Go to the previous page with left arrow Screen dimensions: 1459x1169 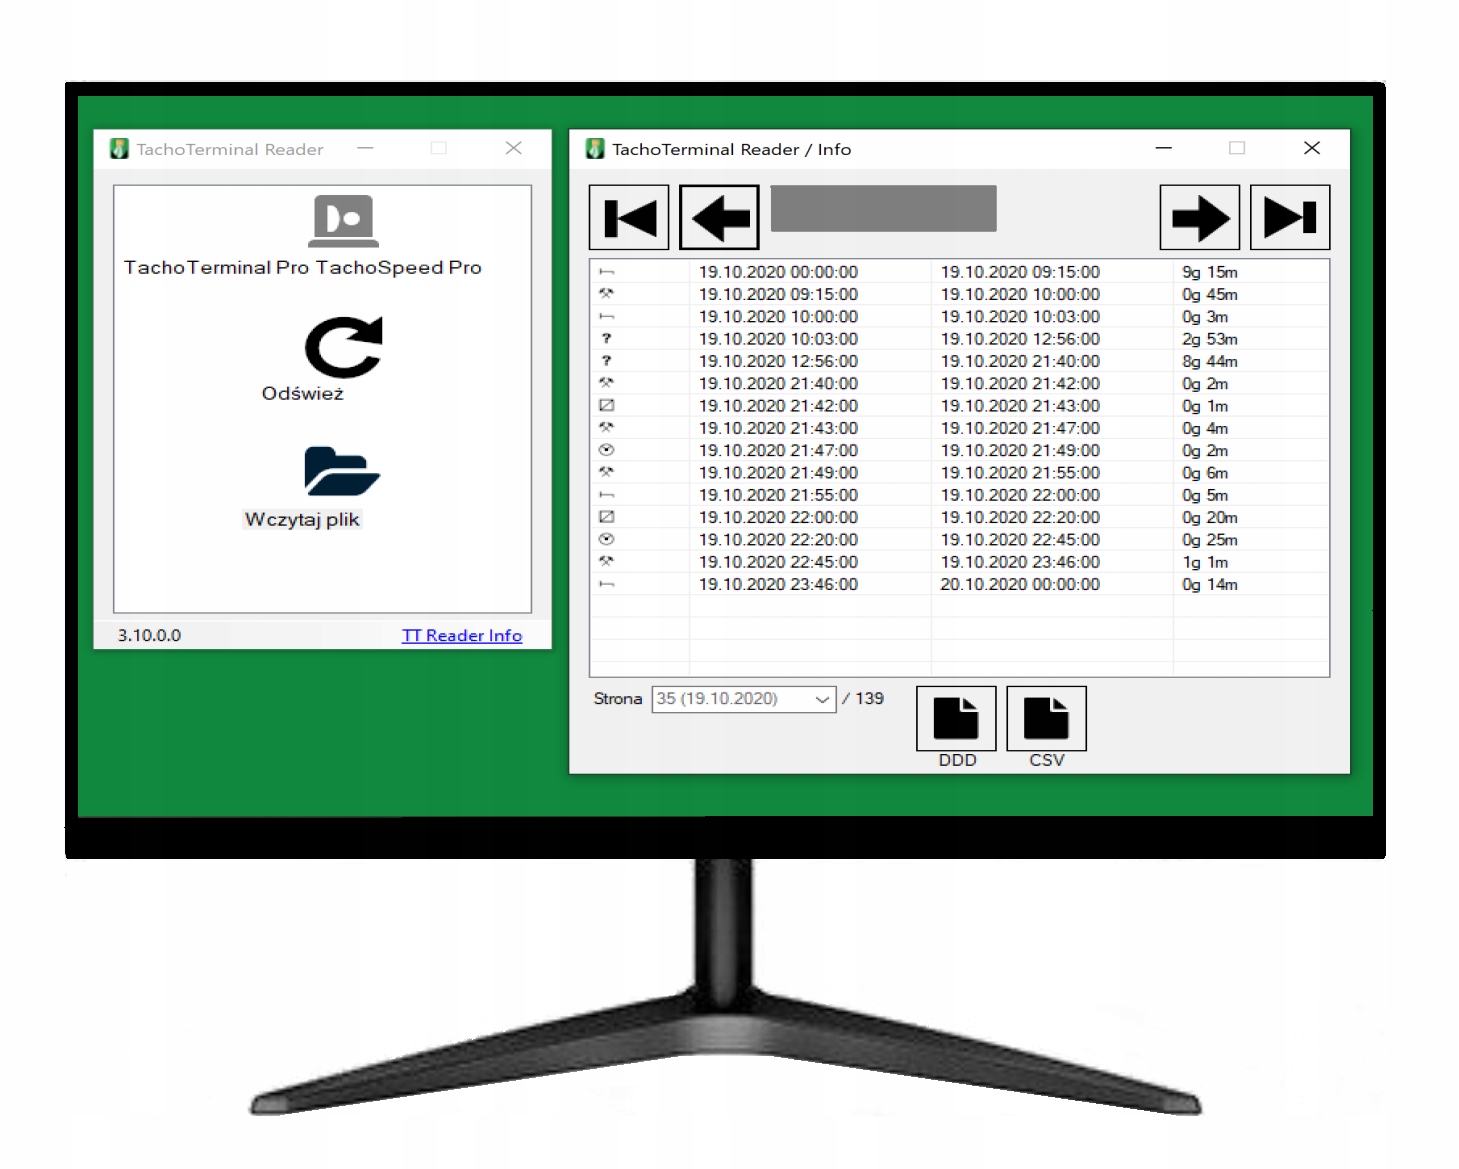(719, 217)
